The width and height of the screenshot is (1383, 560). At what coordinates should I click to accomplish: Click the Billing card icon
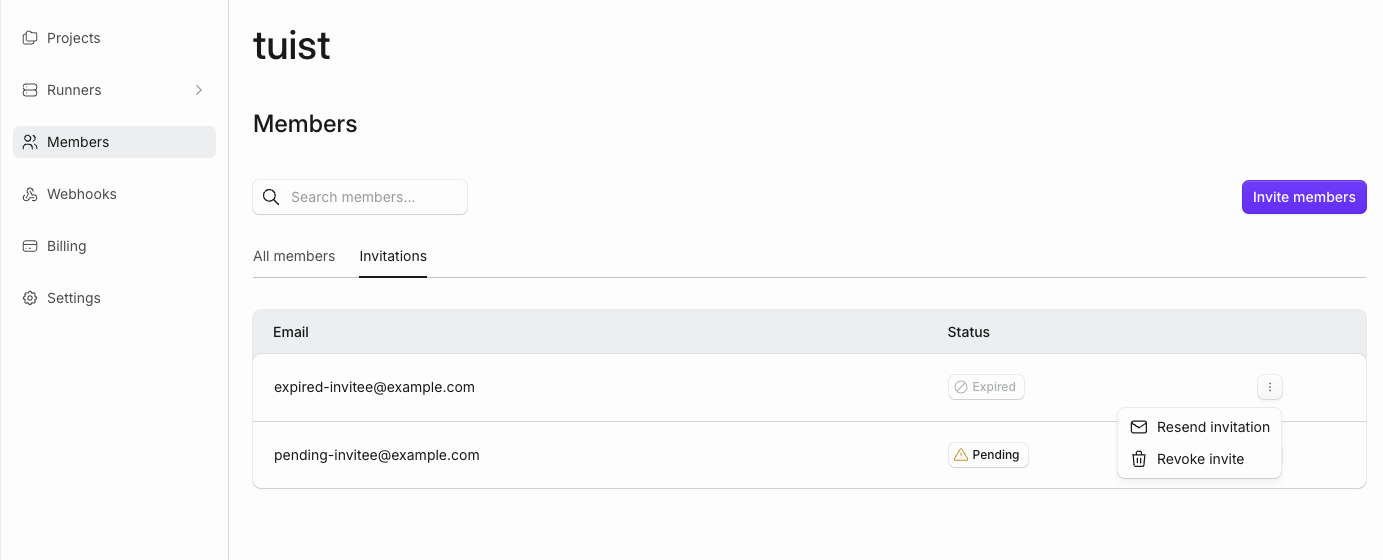pyautogui.click(x=30, y=246)
